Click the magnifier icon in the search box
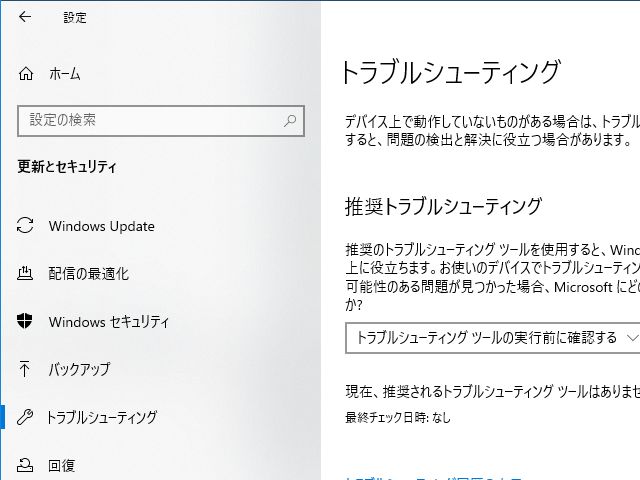The image size is (640, 480). (290, 120)
